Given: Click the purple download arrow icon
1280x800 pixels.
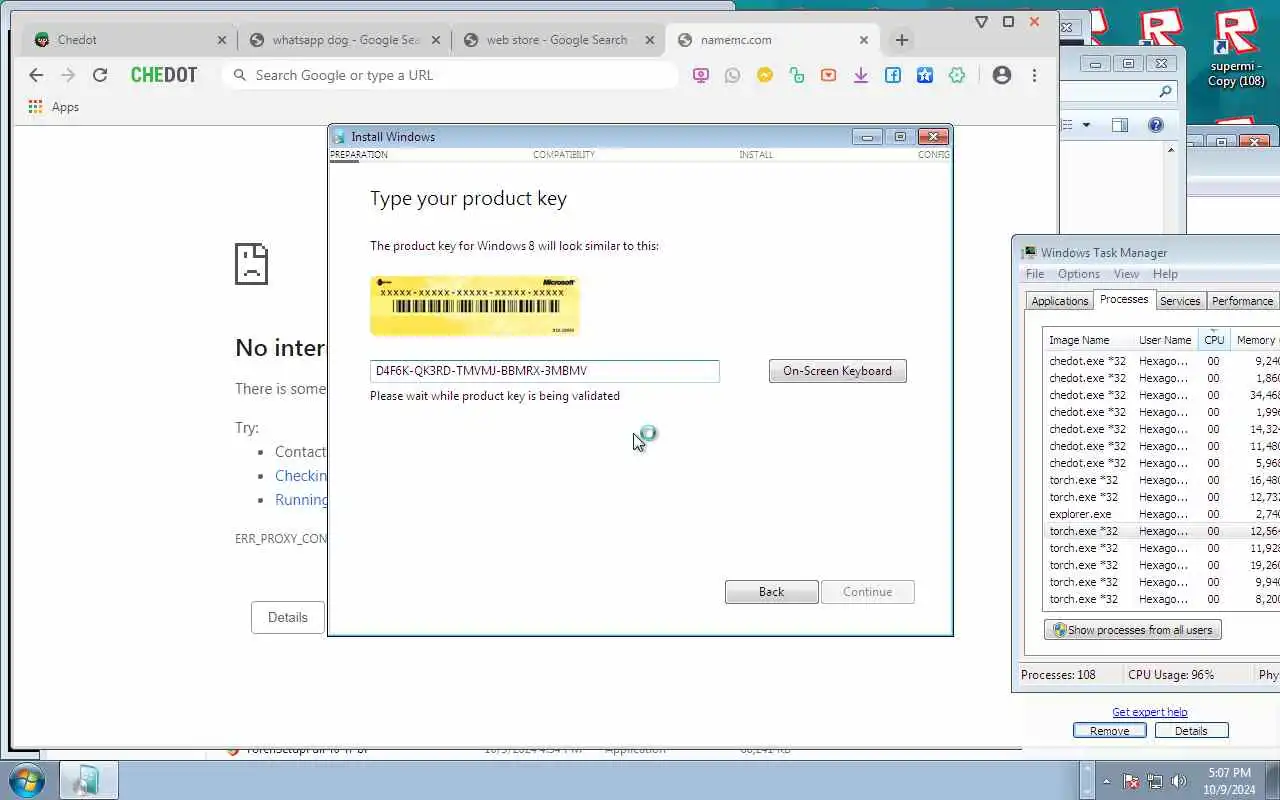Looking at the screenshot, I should [x=861, y=75].
